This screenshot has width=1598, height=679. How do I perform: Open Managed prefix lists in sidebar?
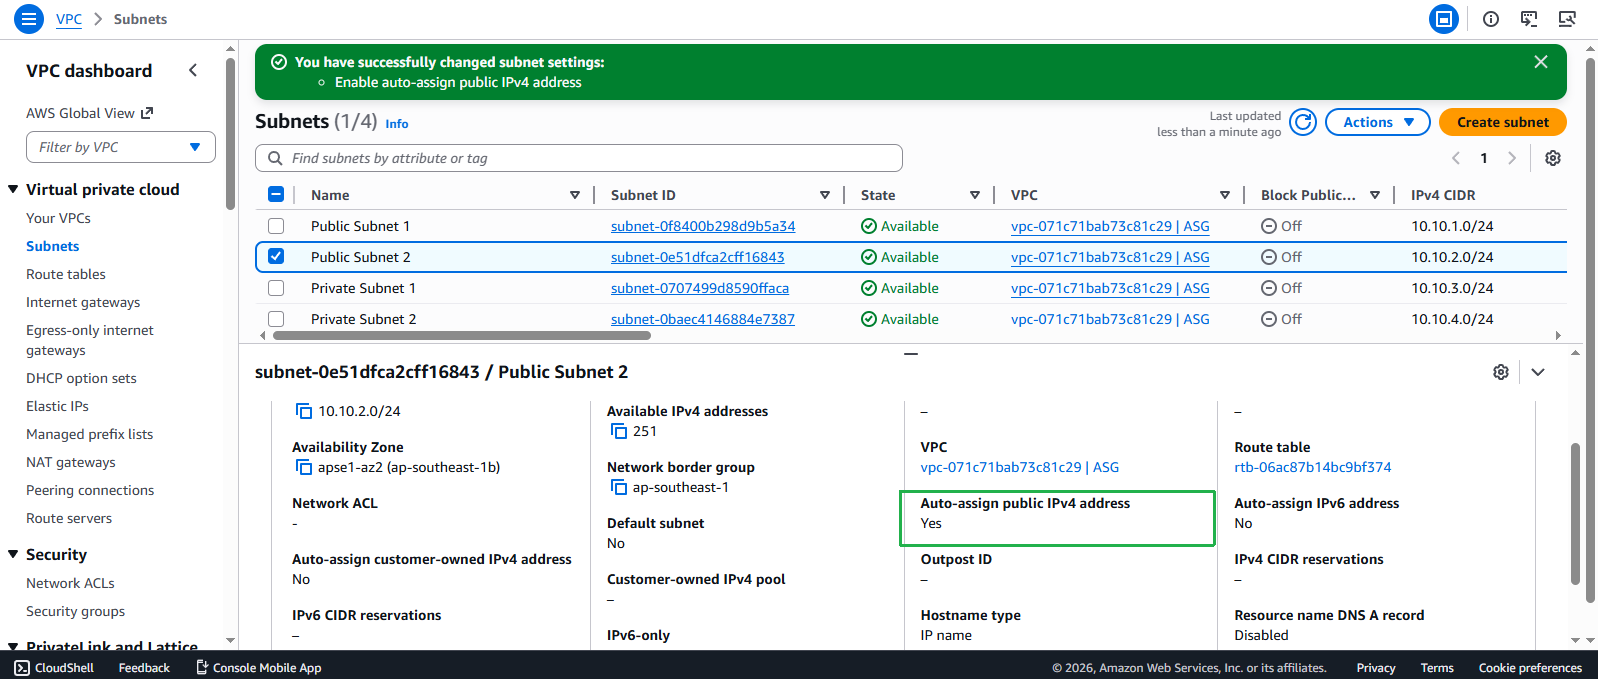[x=90, y=434]
